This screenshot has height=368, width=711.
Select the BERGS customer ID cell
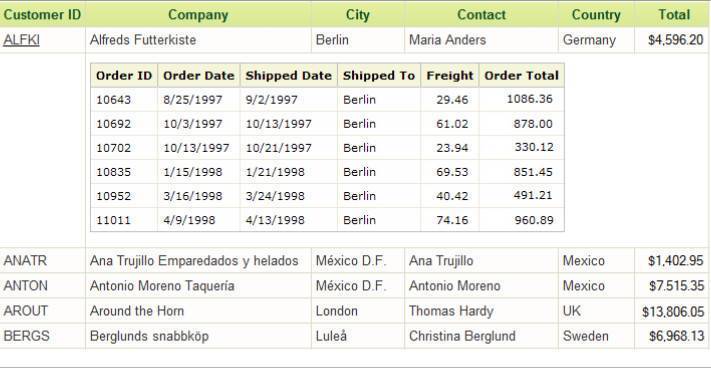tap(26, 336)
